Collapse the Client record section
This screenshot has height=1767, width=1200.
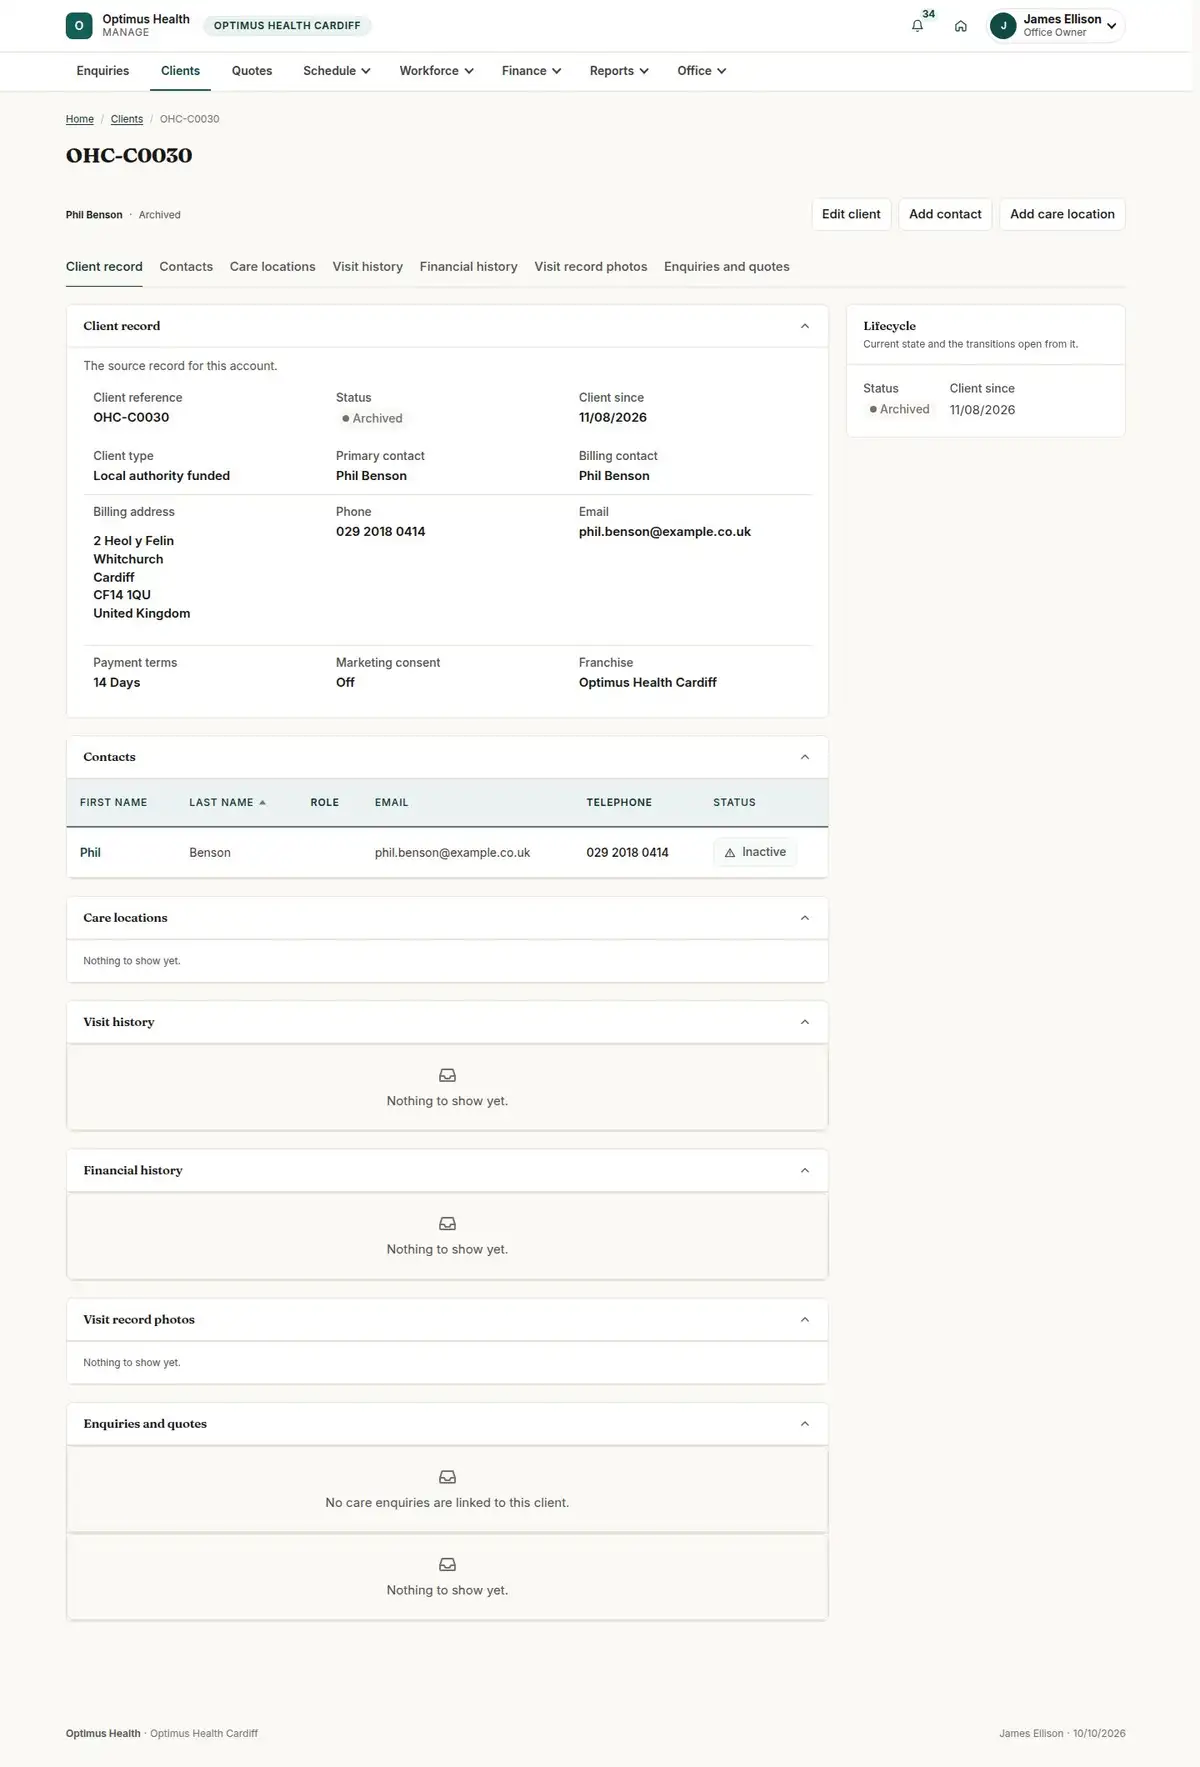pyautogui.click(x=805, y=326)
